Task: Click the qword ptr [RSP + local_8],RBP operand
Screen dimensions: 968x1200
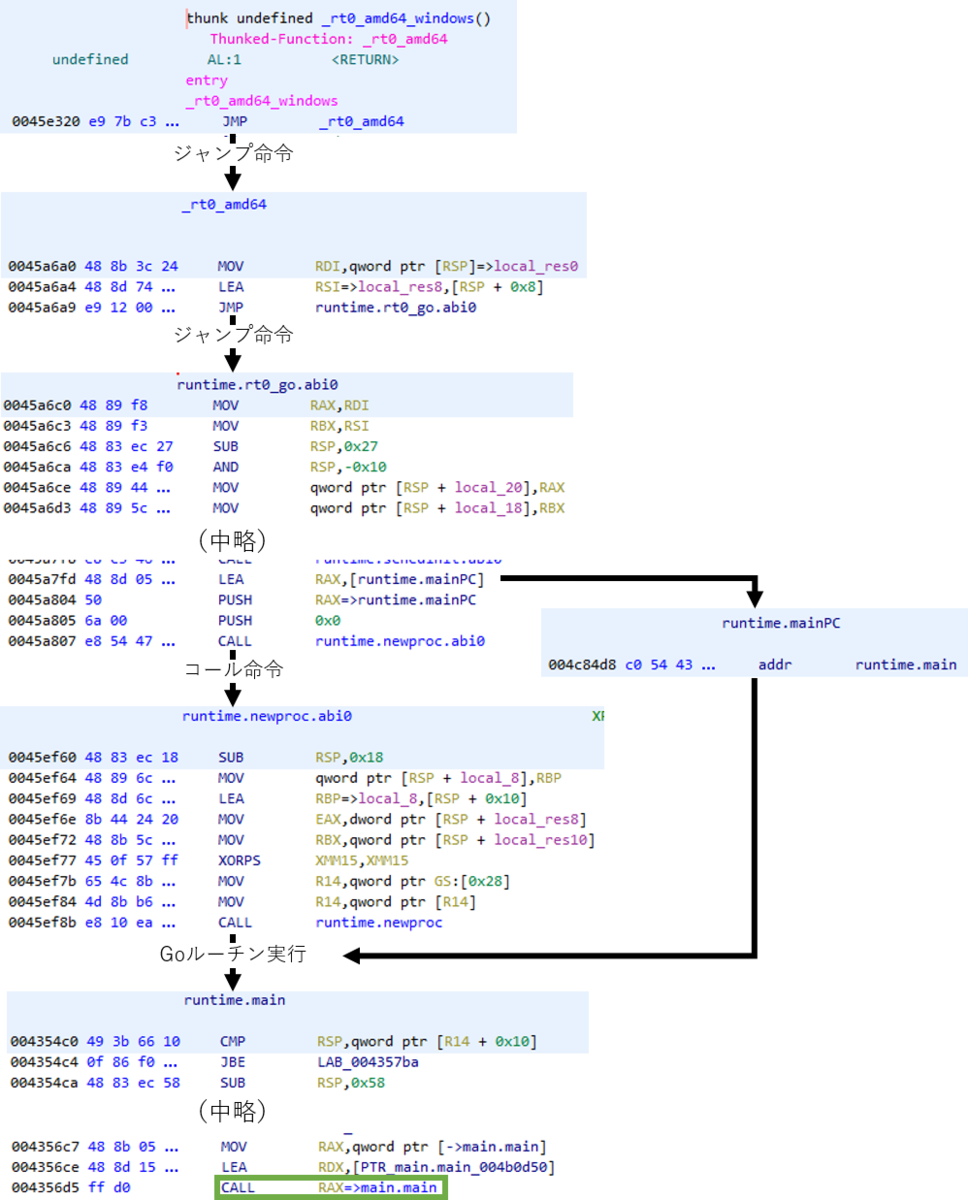Action: [438, 778]
